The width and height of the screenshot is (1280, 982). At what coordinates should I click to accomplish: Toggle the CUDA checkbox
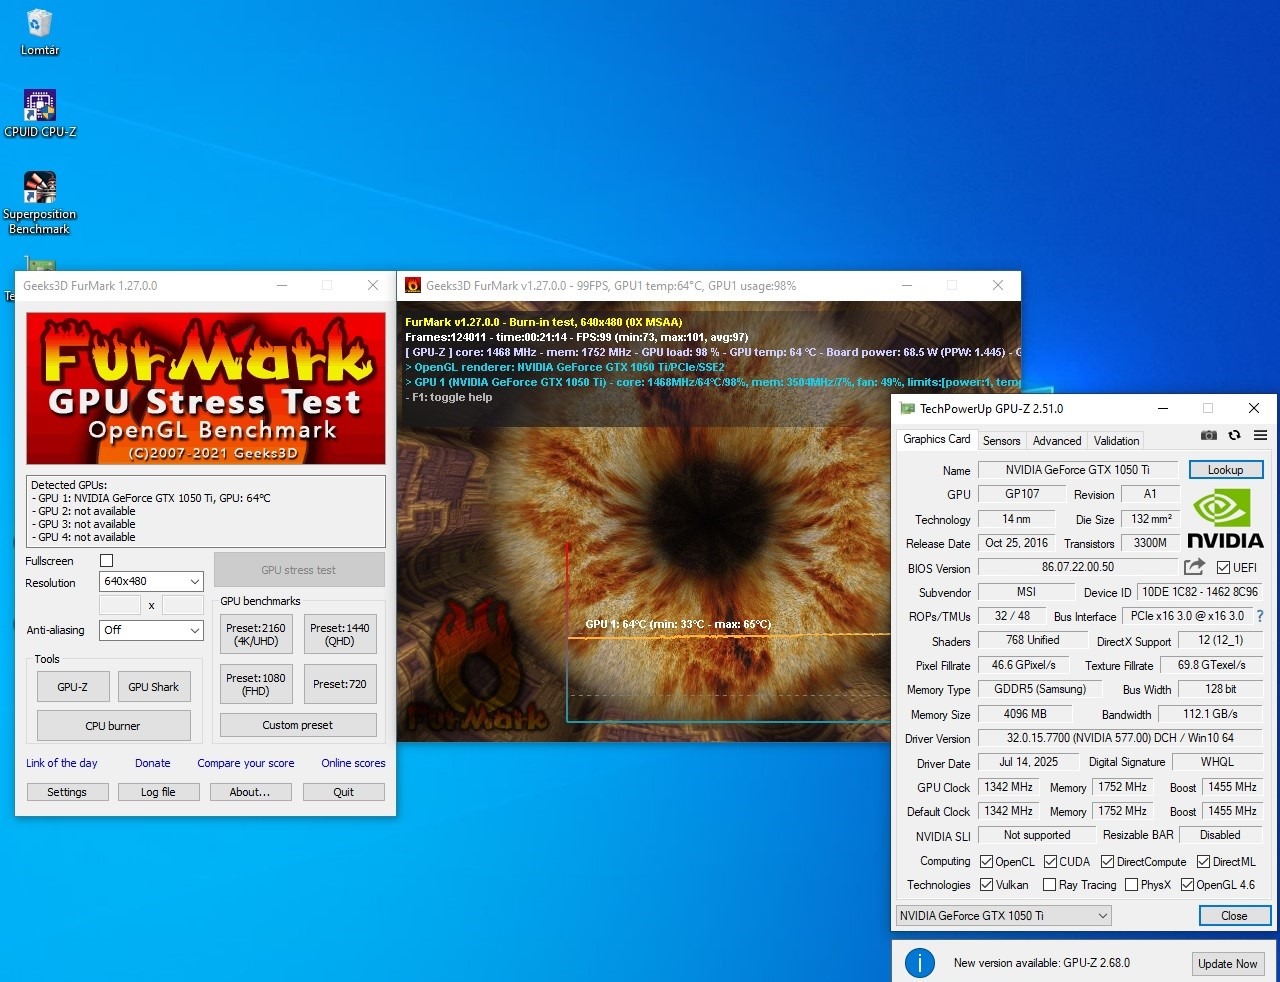[x=1050, y=861]
